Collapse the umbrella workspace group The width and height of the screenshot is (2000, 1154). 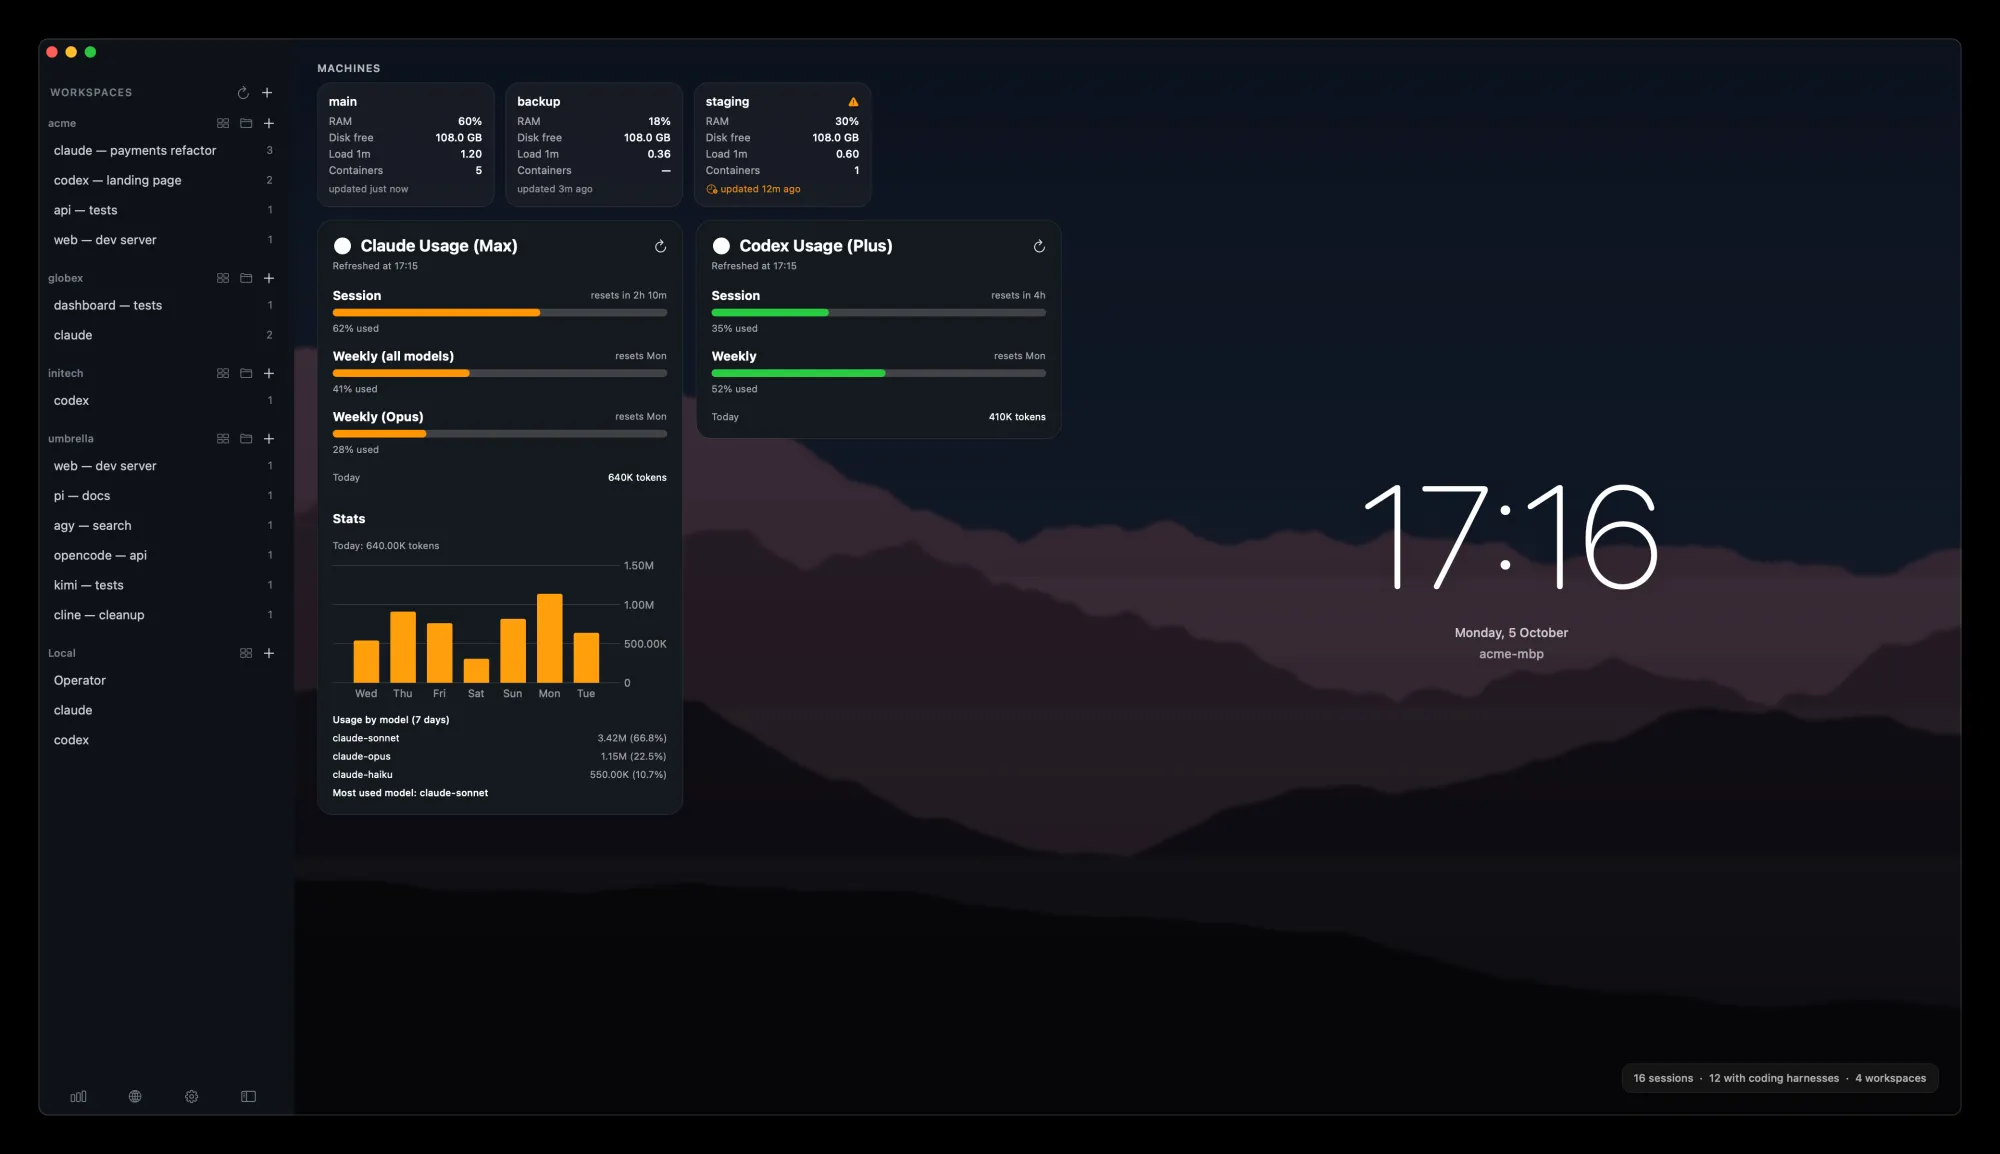[x=70, y=439]
